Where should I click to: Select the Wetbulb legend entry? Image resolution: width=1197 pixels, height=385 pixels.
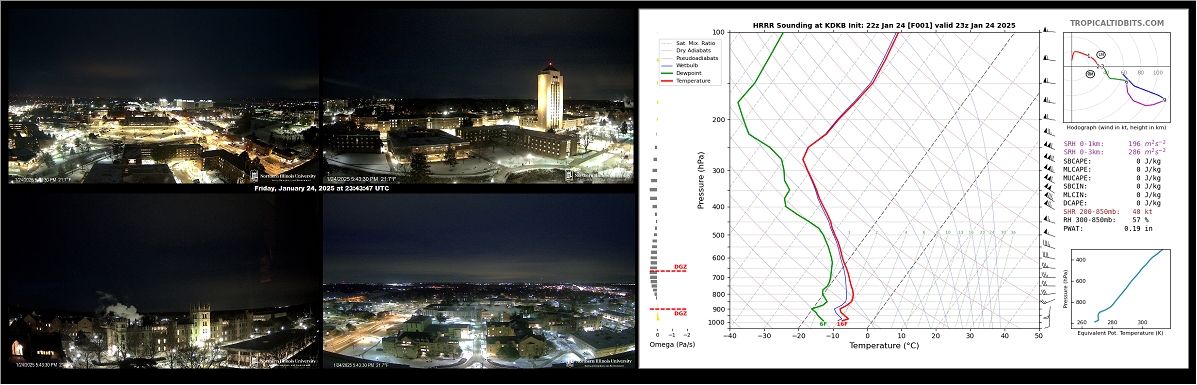682,66
